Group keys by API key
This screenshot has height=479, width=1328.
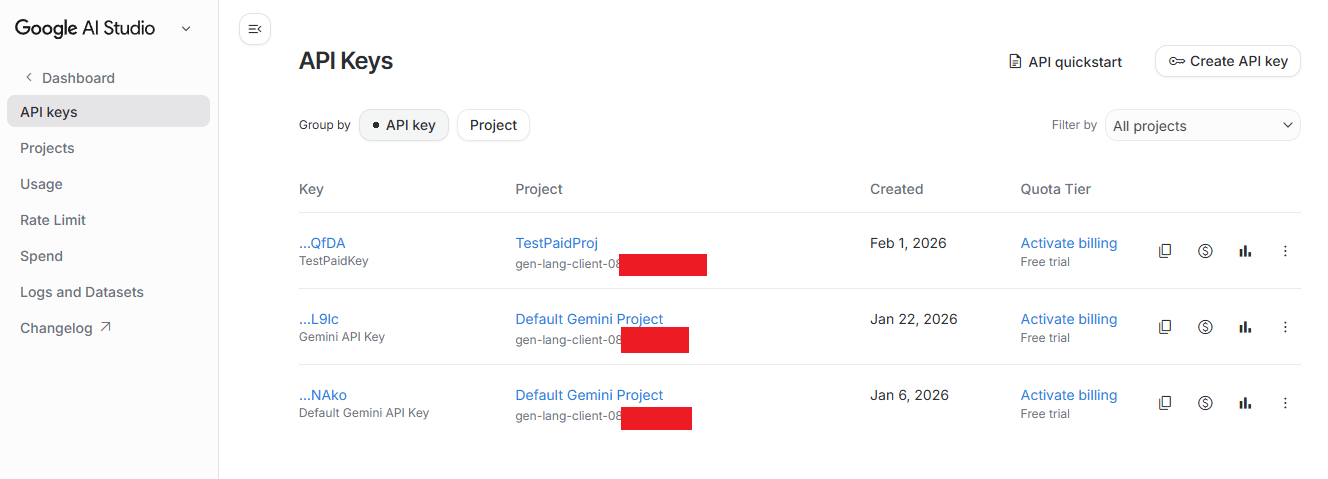[404, 125]
